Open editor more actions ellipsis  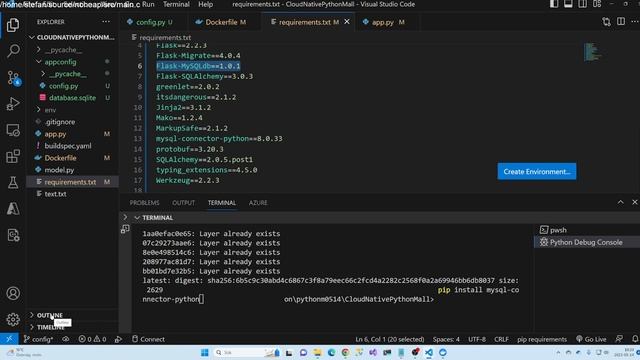click(x=635, y=22)
